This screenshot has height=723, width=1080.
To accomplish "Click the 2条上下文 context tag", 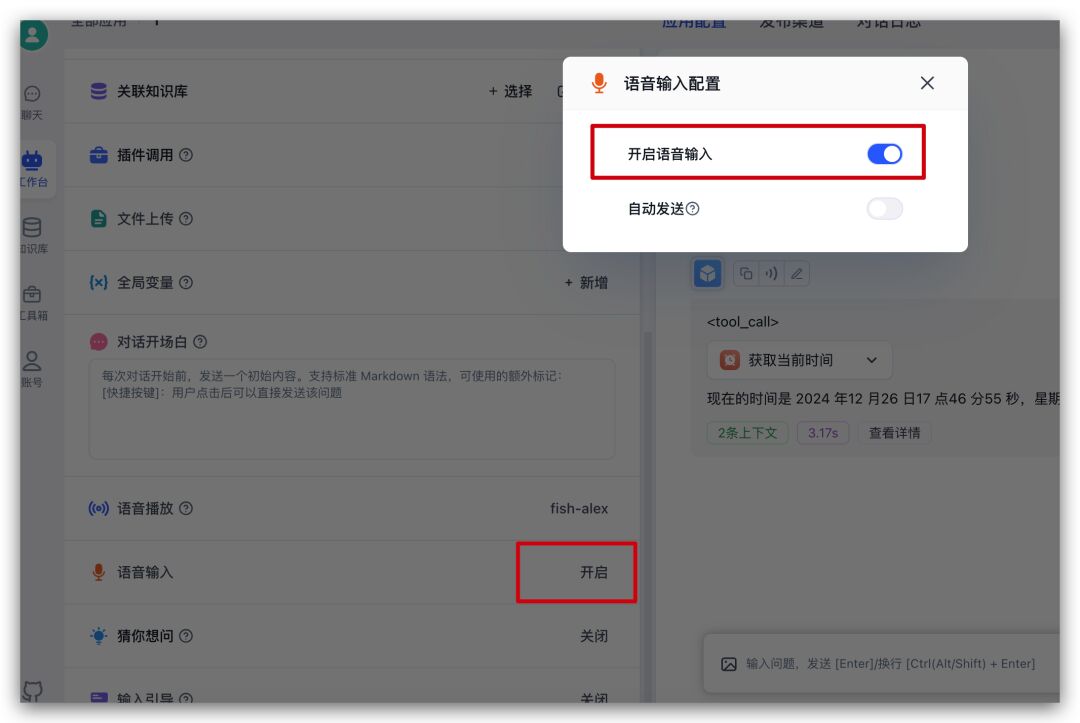I will (x=747, y=433).
